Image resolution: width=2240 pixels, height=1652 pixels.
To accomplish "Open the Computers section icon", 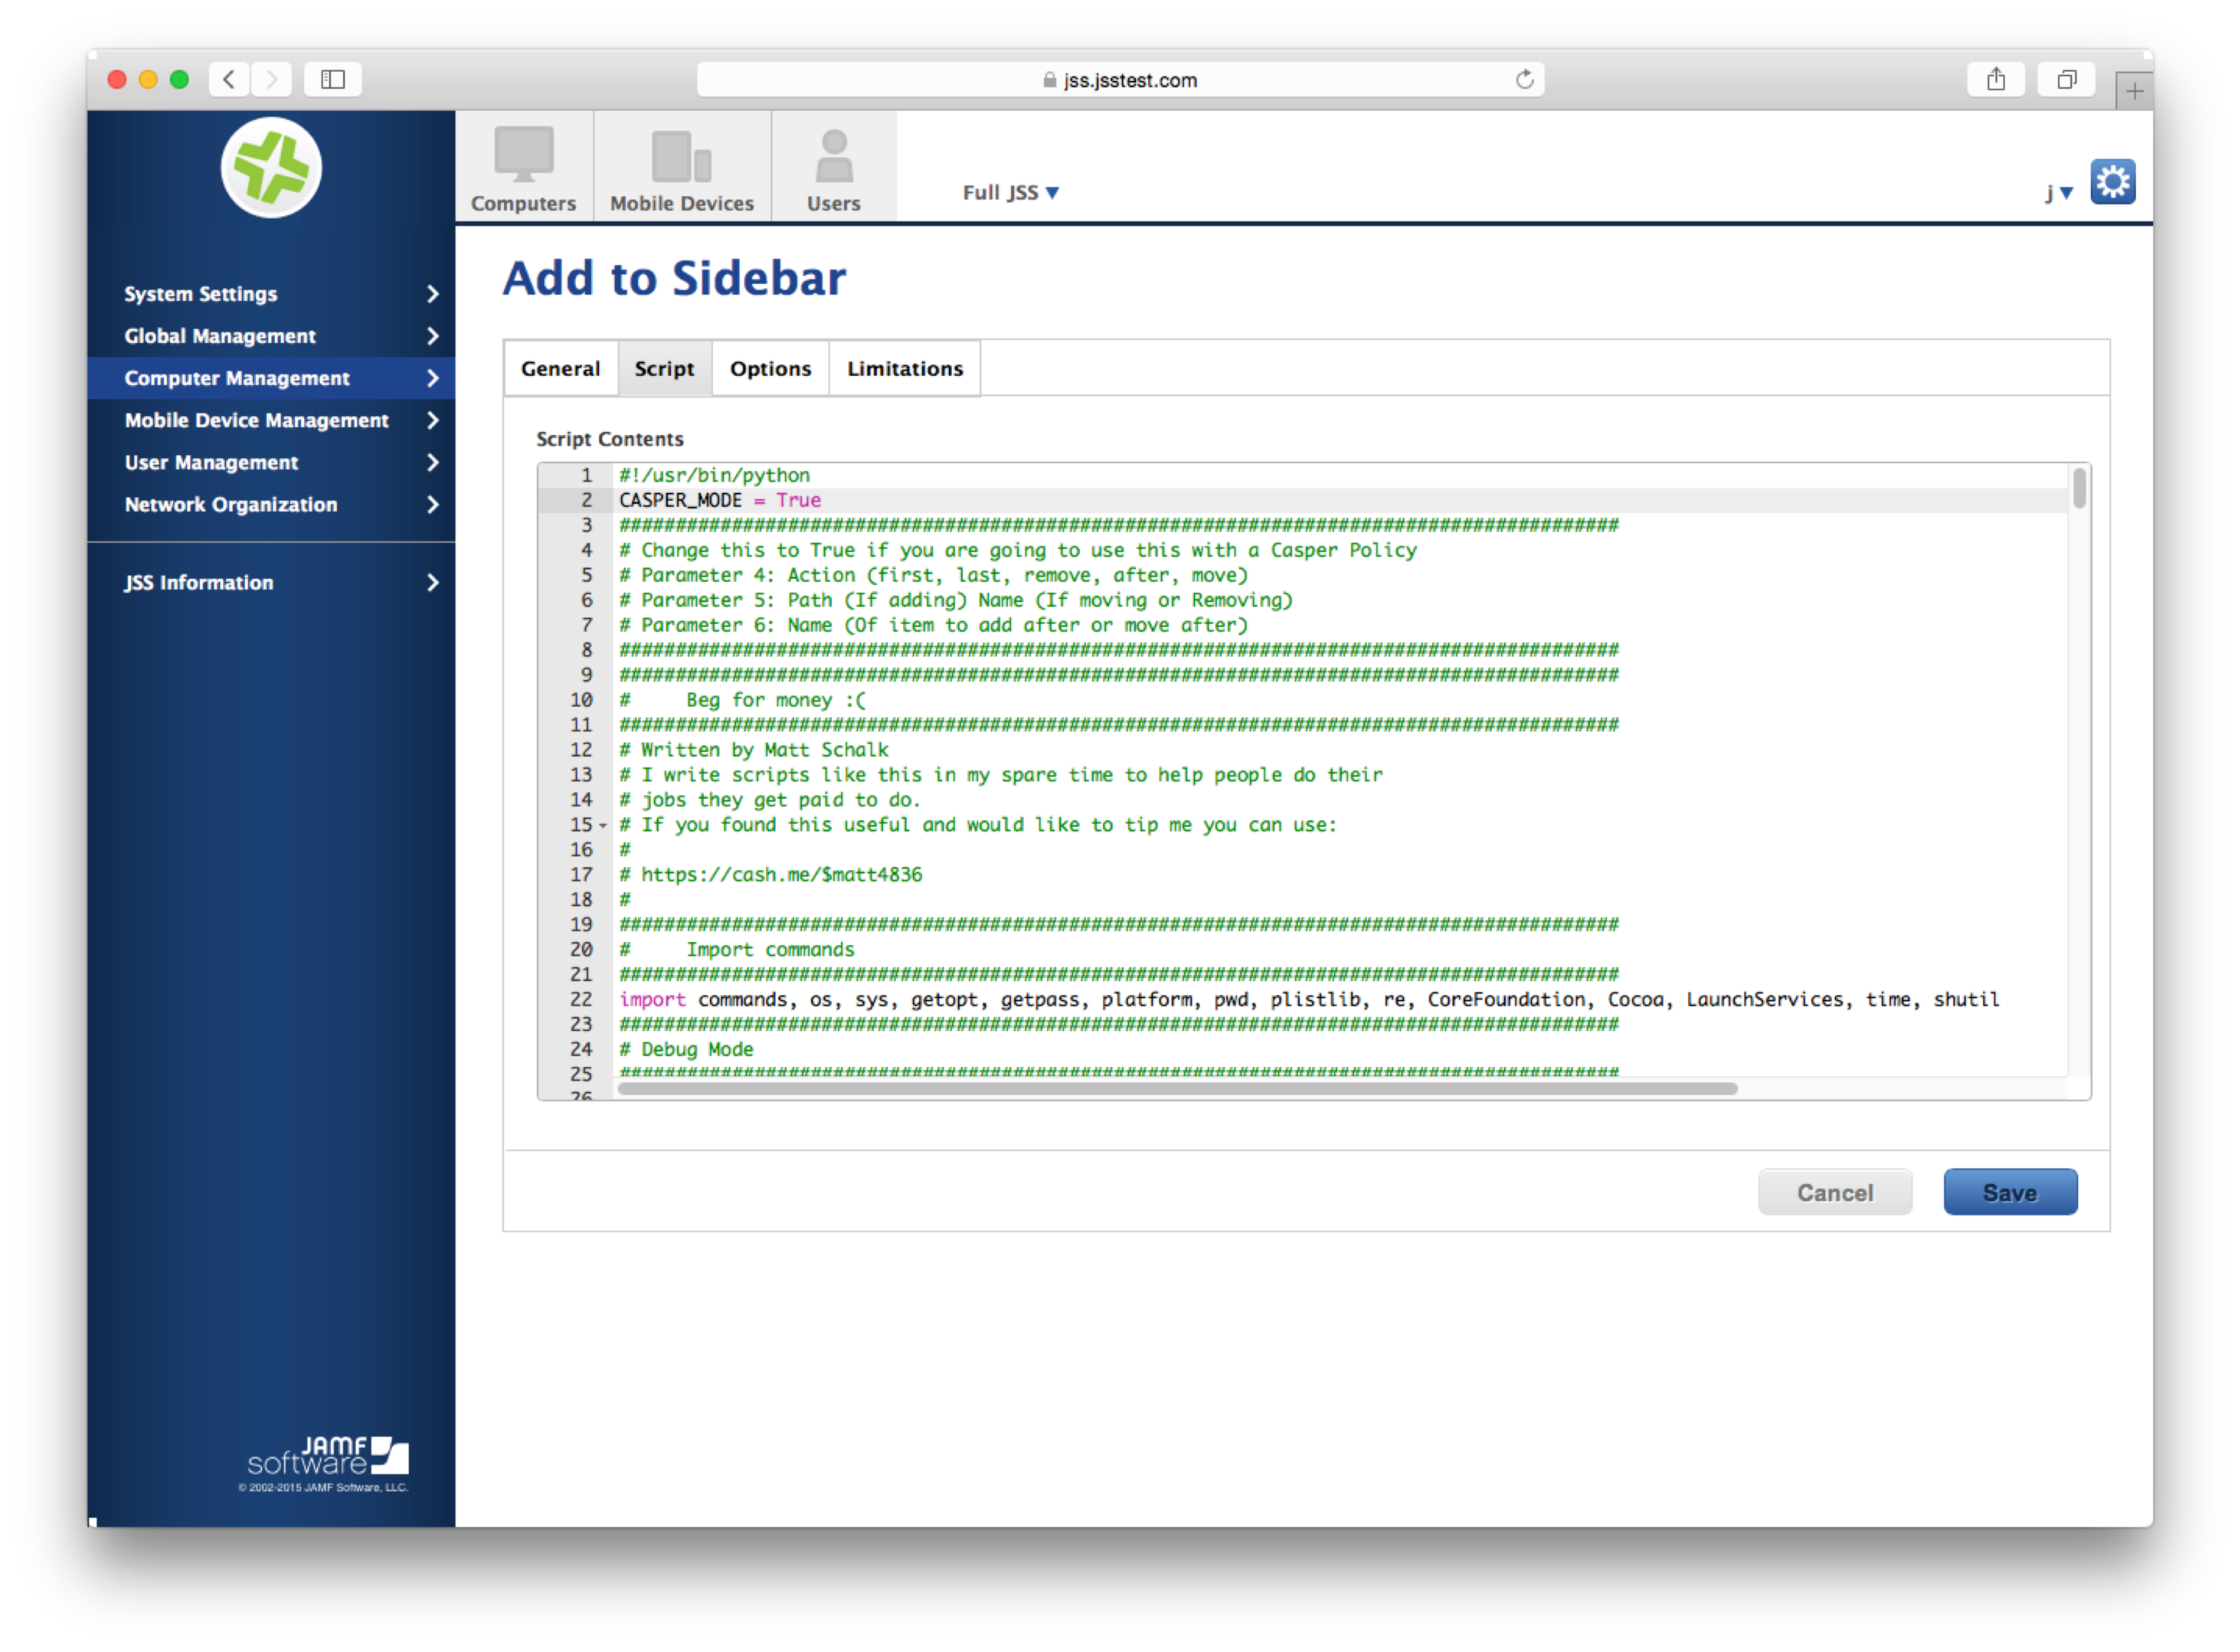I will pos(524,168).
